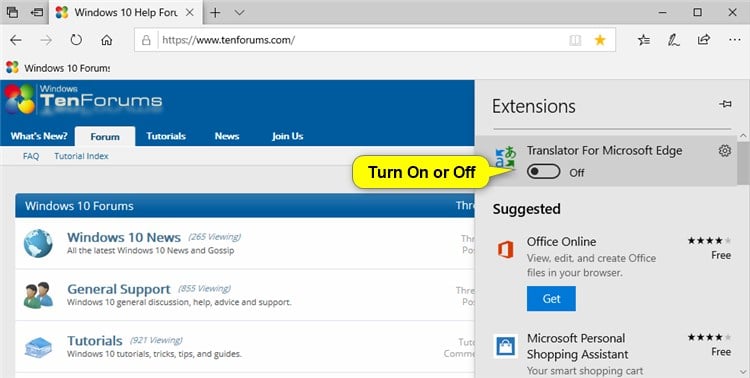Select the Forum tab

[105, 136]
